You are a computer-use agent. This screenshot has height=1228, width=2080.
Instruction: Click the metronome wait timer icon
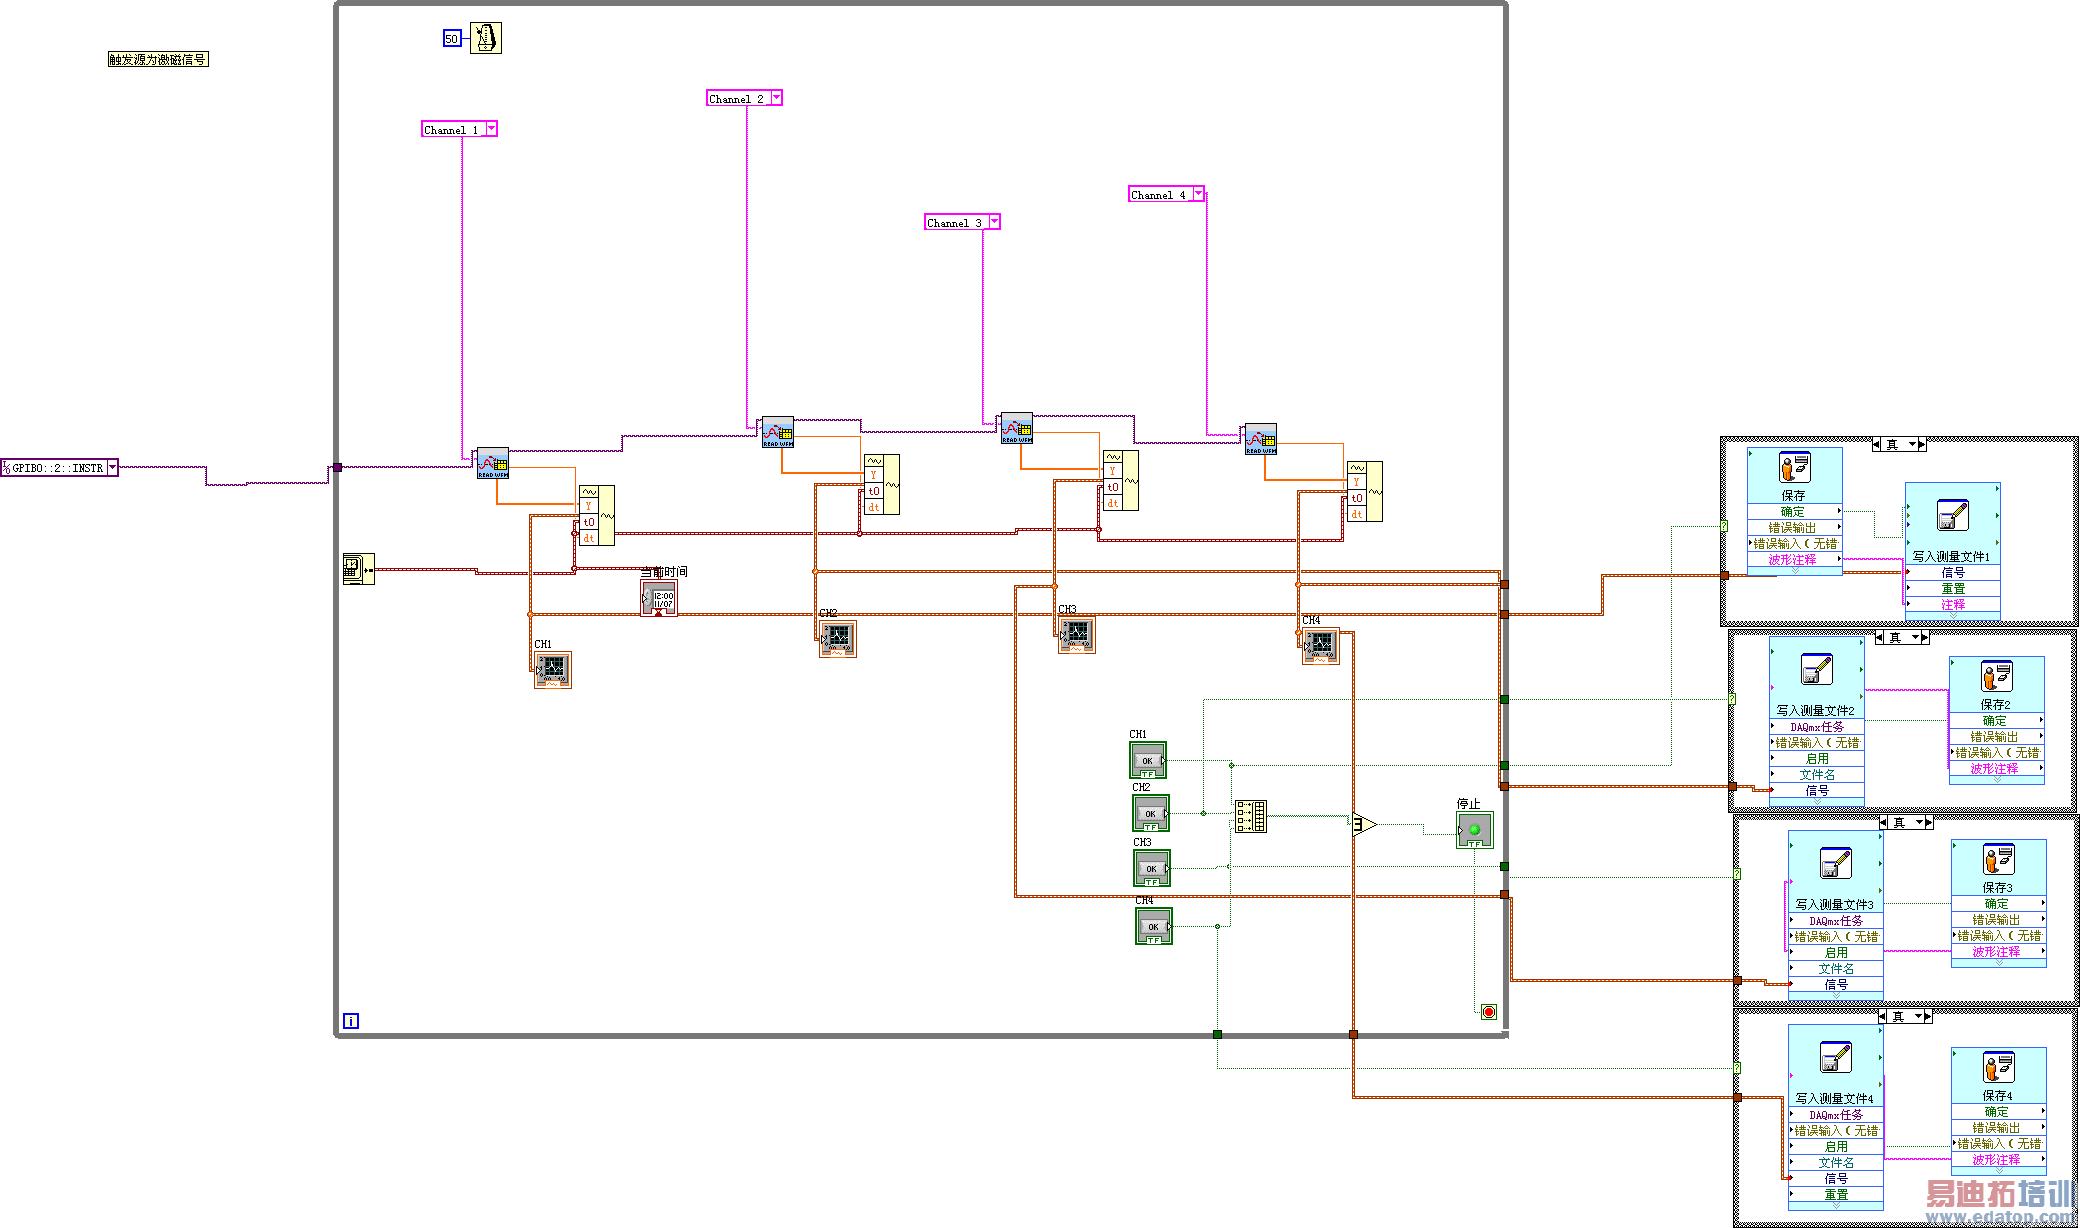click(486, 38)
